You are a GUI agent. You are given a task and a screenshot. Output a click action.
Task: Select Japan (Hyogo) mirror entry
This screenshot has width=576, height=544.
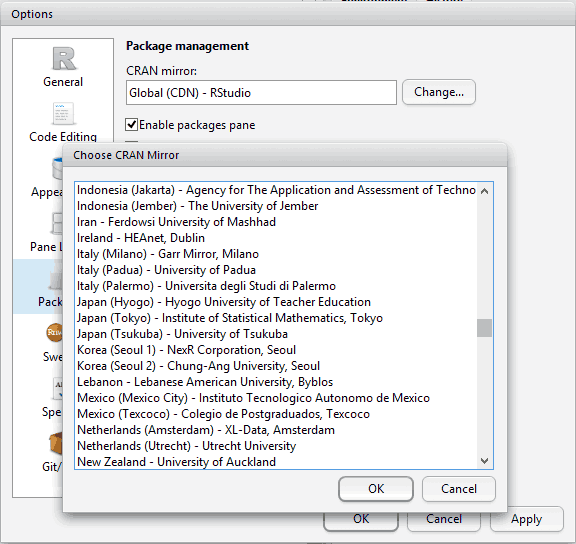click(x=276, y=302)
